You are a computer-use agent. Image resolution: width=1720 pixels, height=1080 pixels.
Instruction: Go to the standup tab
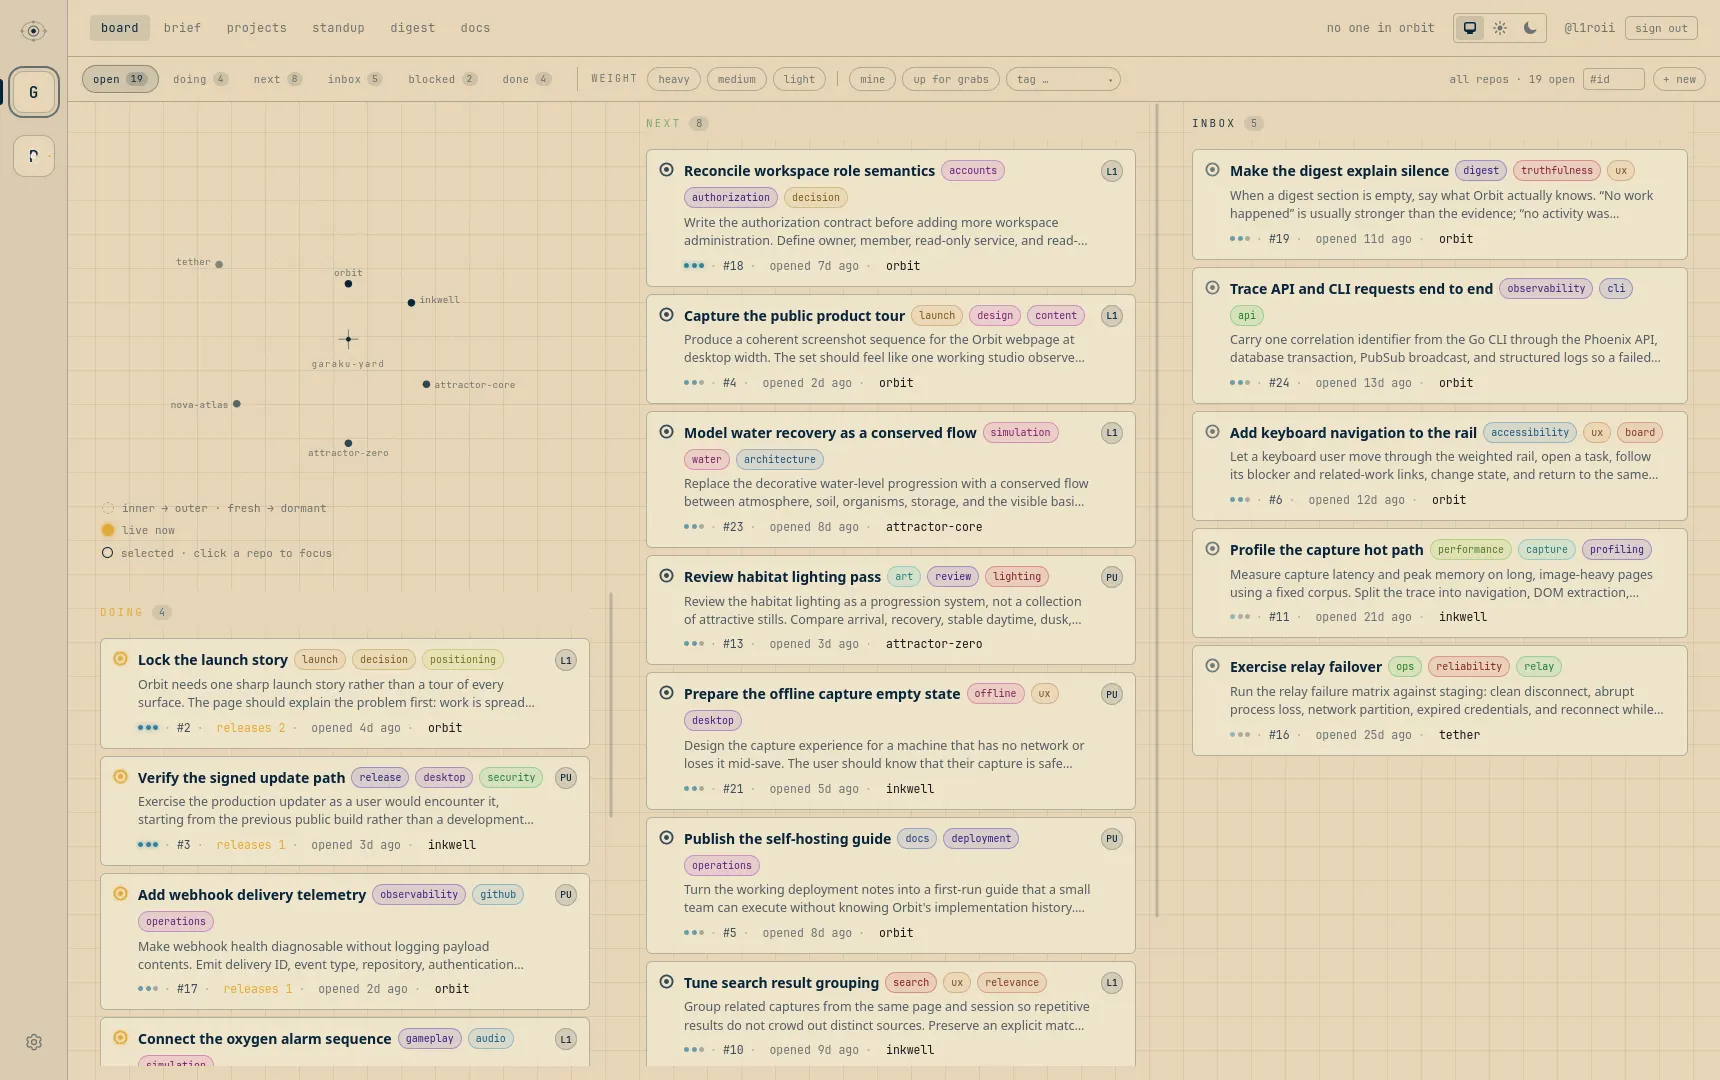pos(338,28)
